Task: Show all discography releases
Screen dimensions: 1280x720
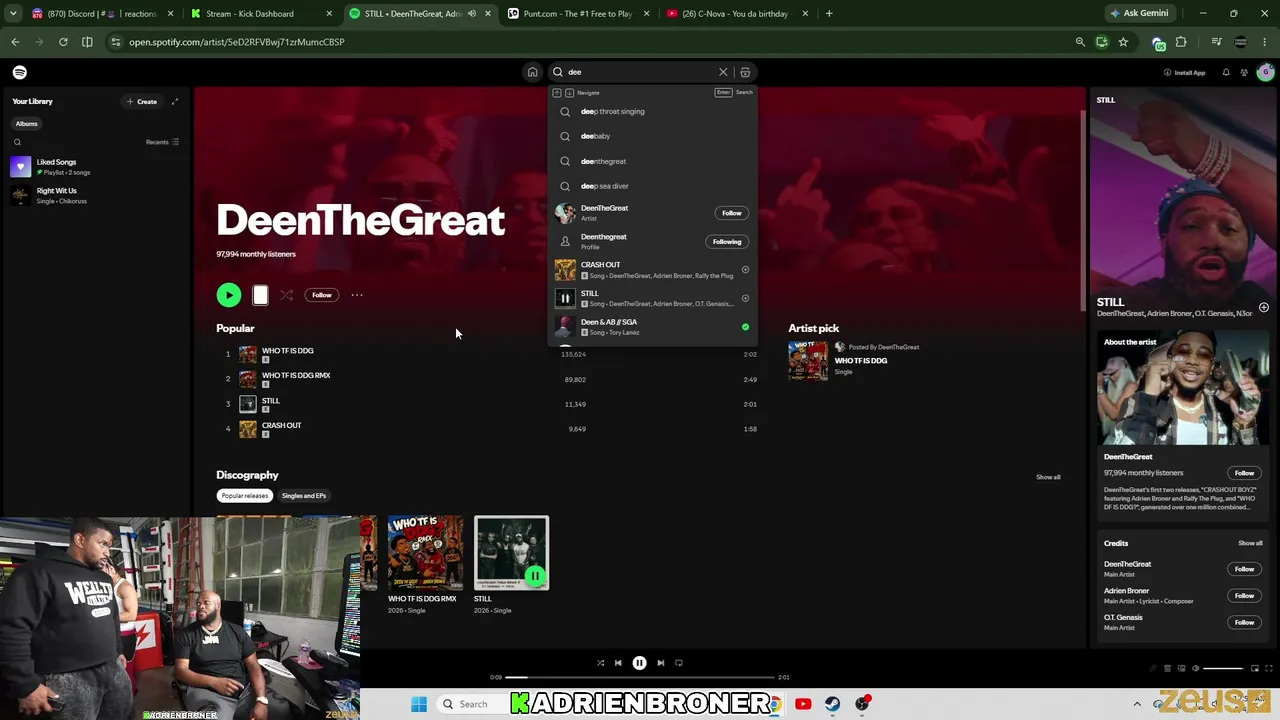Action: pos(1048,477)
